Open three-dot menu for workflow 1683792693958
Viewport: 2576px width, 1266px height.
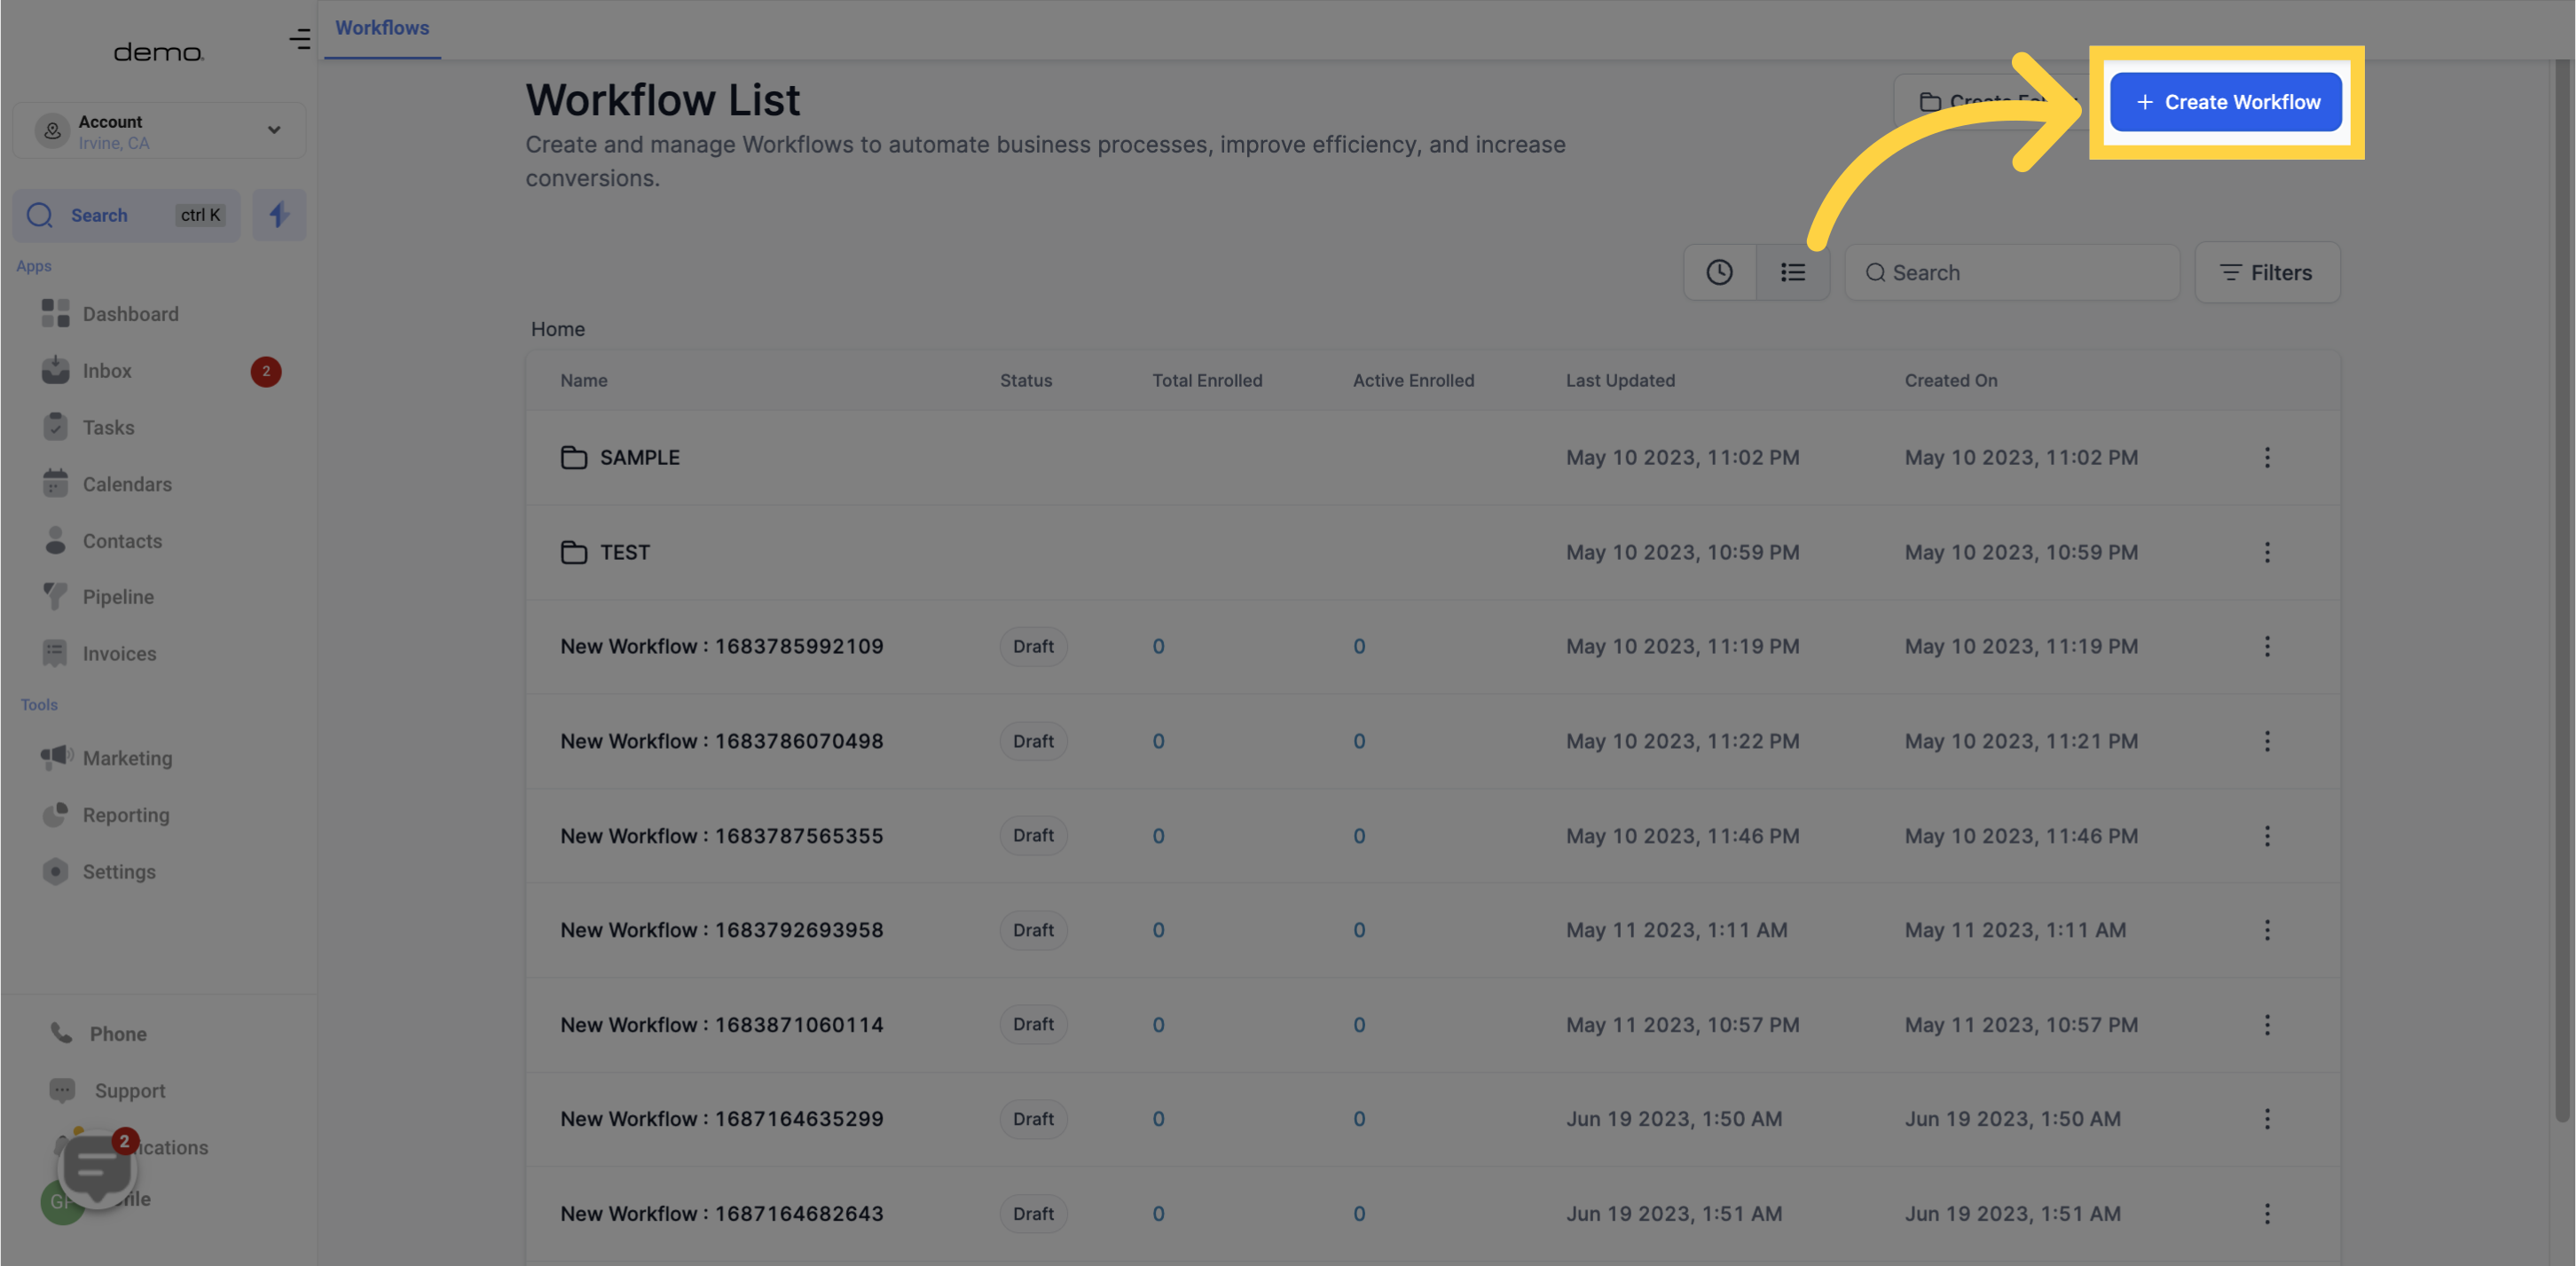[2267, 930]
